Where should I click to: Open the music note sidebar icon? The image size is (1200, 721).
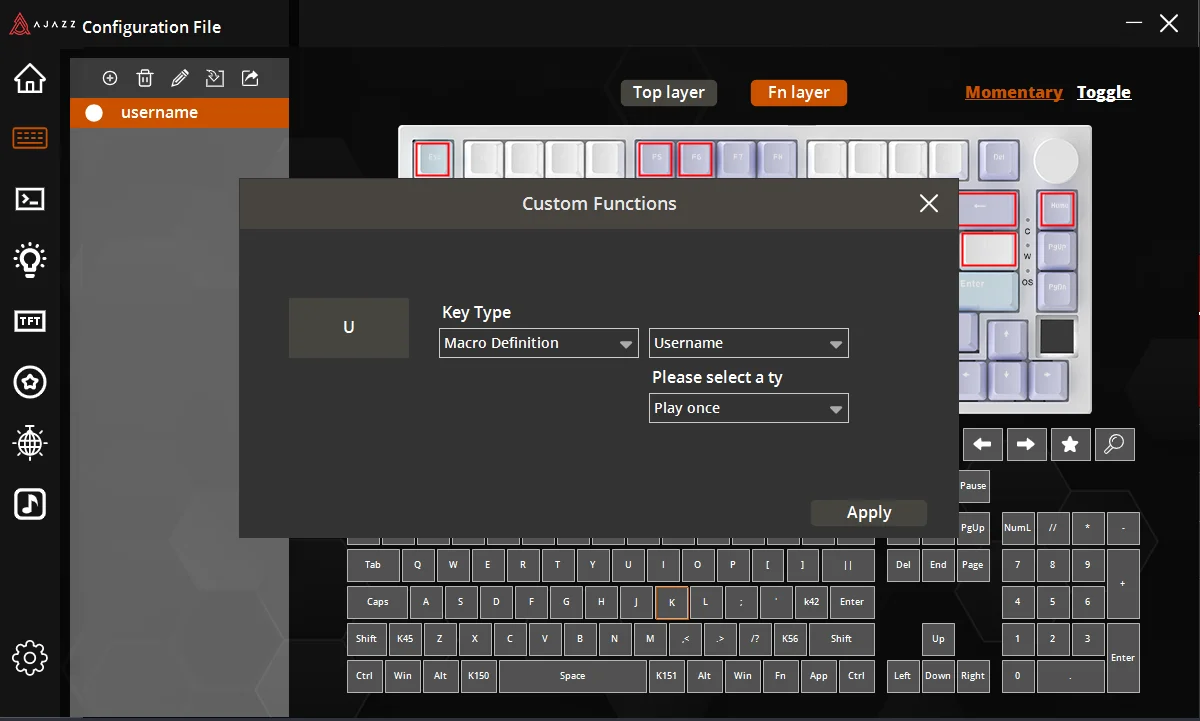tap(30, 503)
